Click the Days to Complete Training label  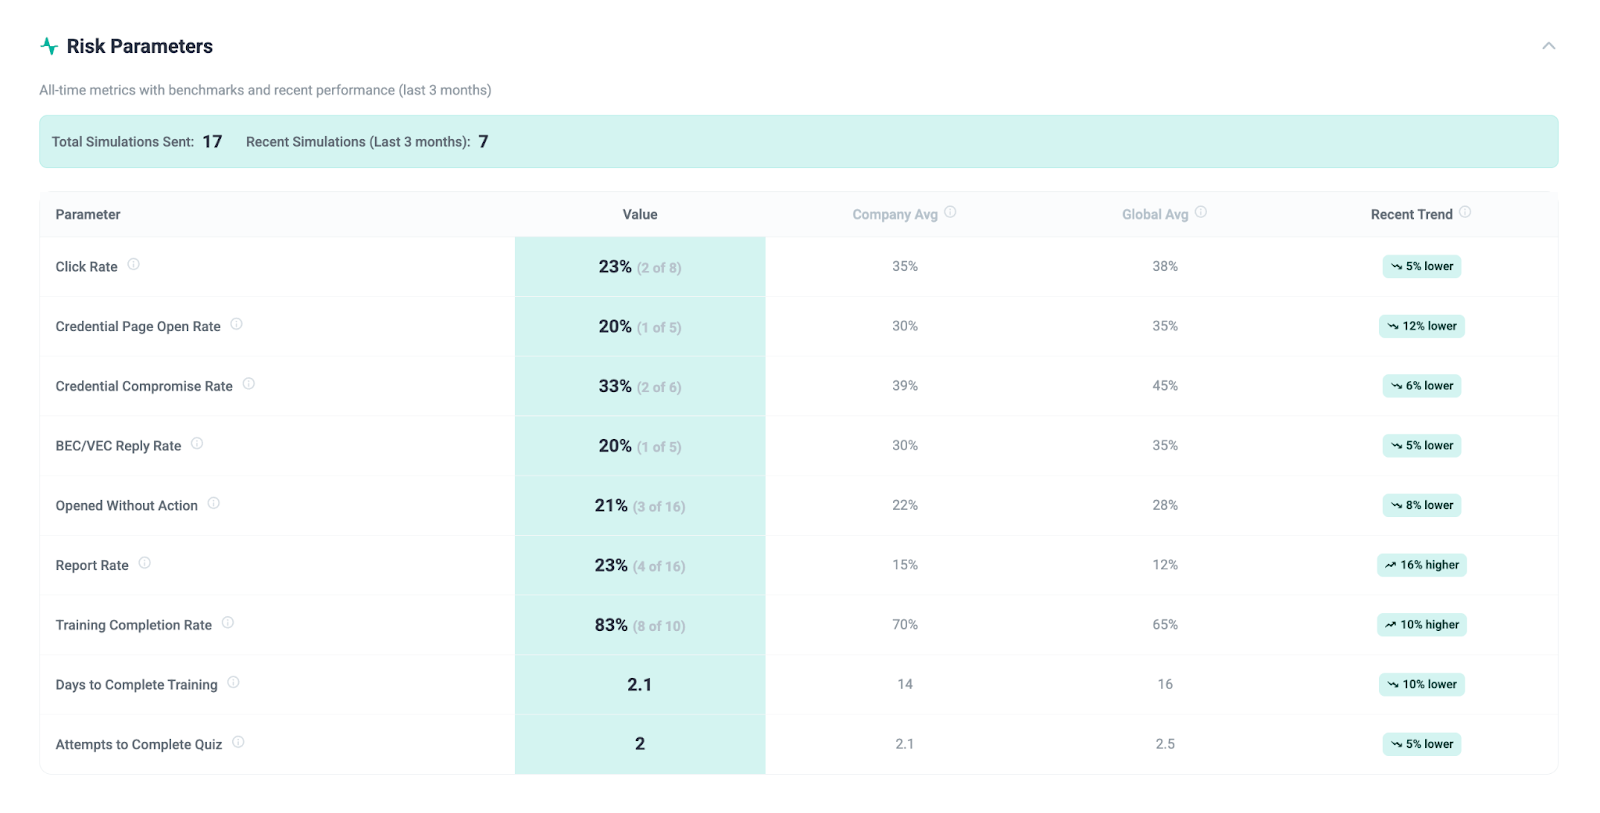(x=136, y=685)
